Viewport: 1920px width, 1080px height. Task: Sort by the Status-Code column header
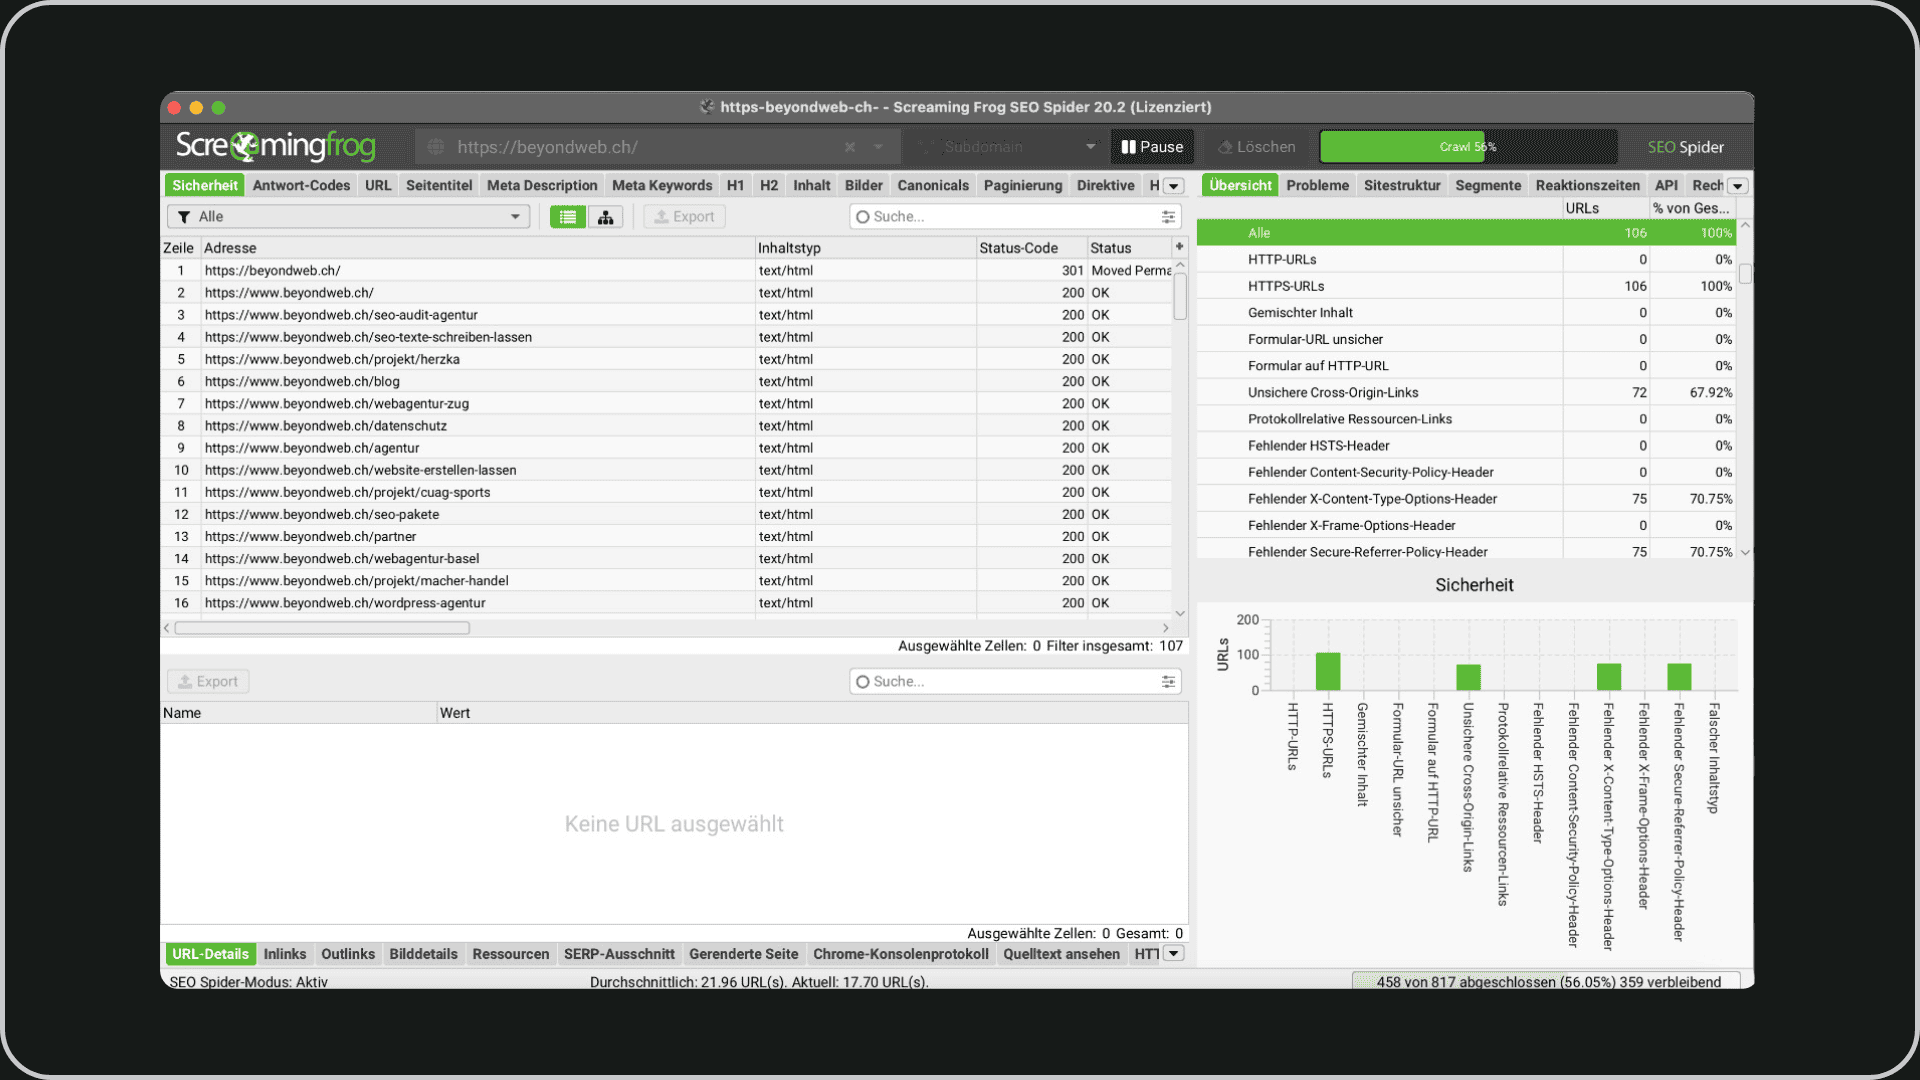[x=1031, y=248]
